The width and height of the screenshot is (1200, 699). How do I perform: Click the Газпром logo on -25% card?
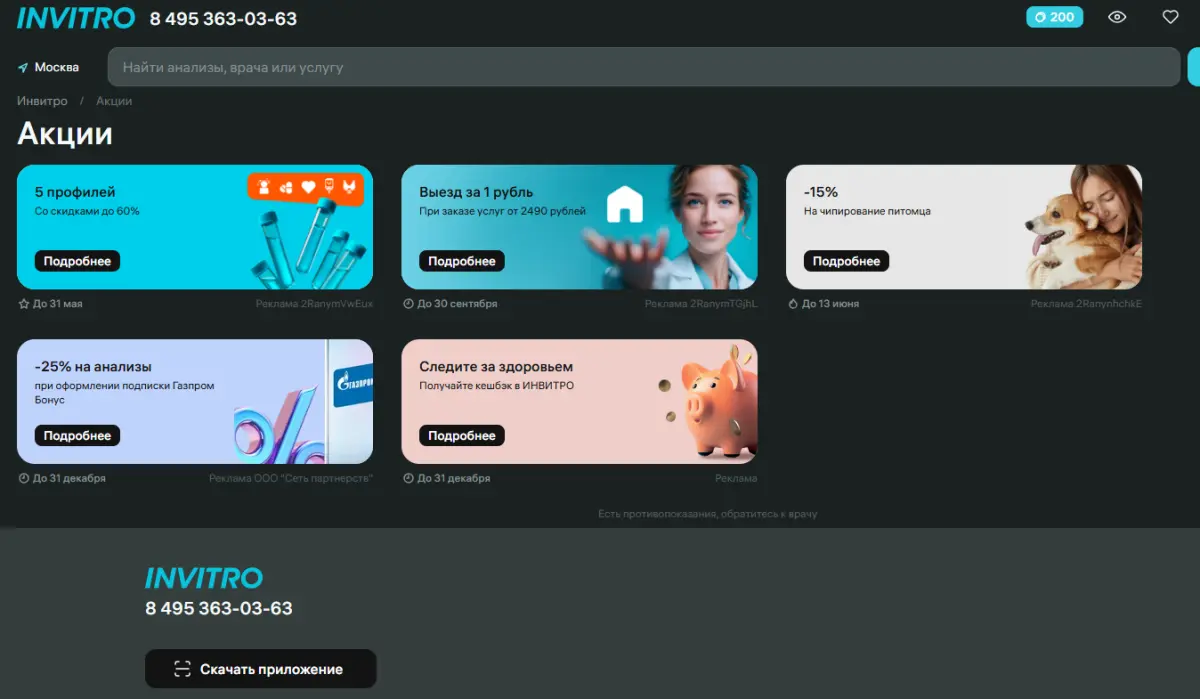tap(352, 382)
